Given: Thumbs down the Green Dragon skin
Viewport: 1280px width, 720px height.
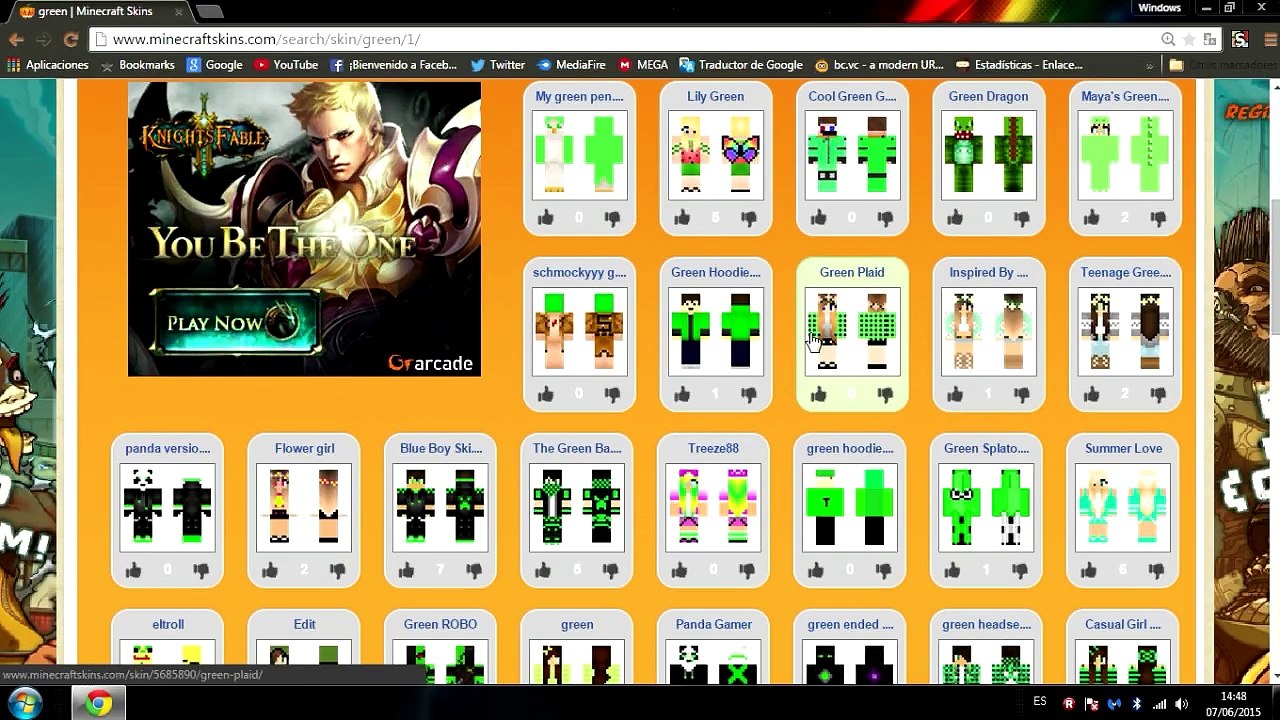Looking at the screenshot, I should [1022, 218].
